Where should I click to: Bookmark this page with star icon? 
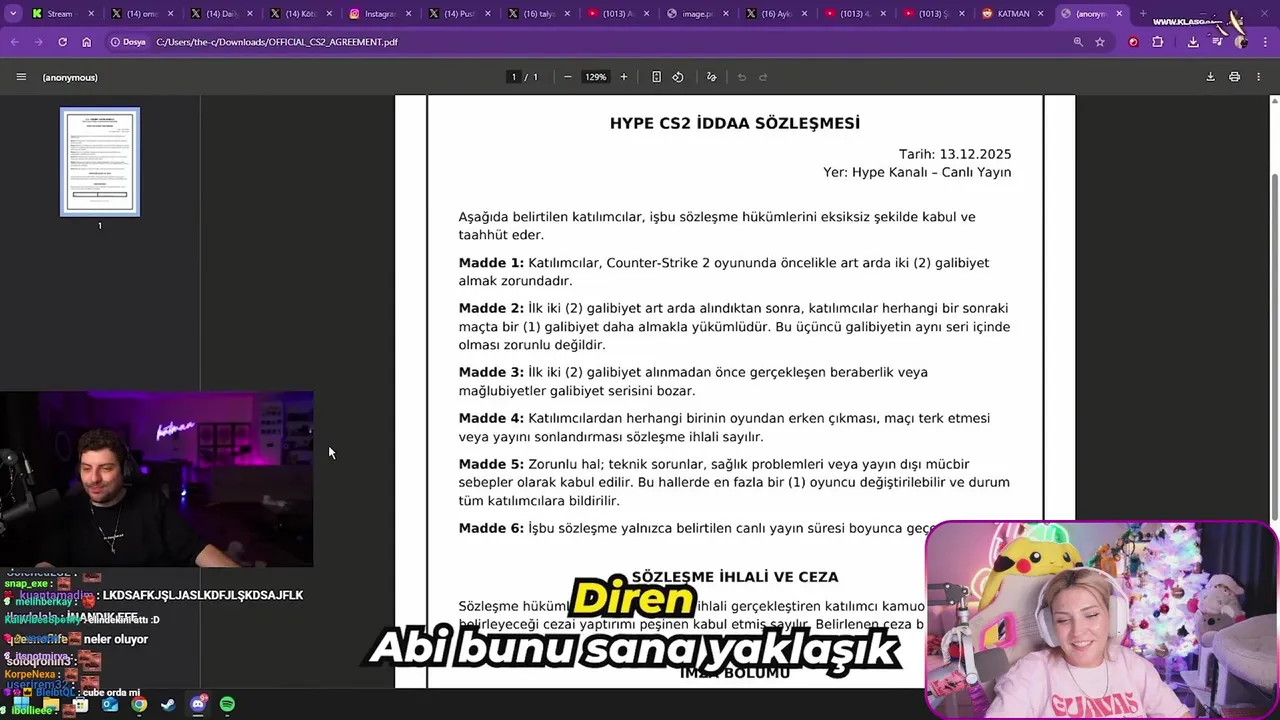click(x=1100, y=42)
